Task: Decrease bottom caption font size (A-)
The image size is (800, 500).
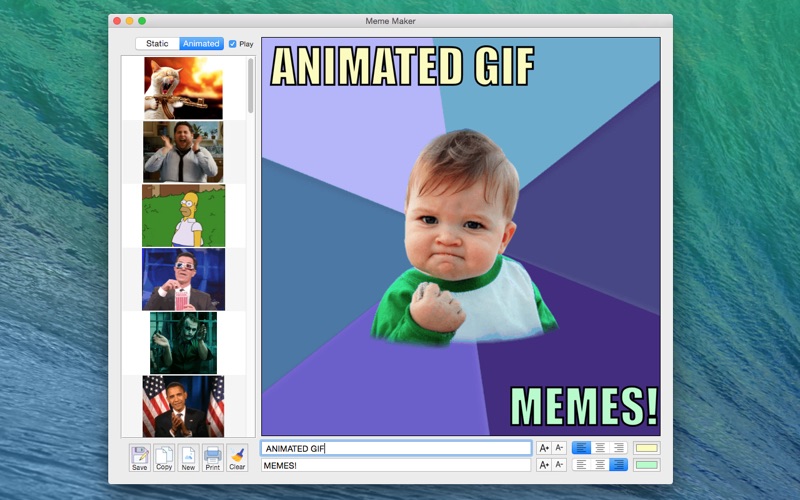Action: point(559,465)
